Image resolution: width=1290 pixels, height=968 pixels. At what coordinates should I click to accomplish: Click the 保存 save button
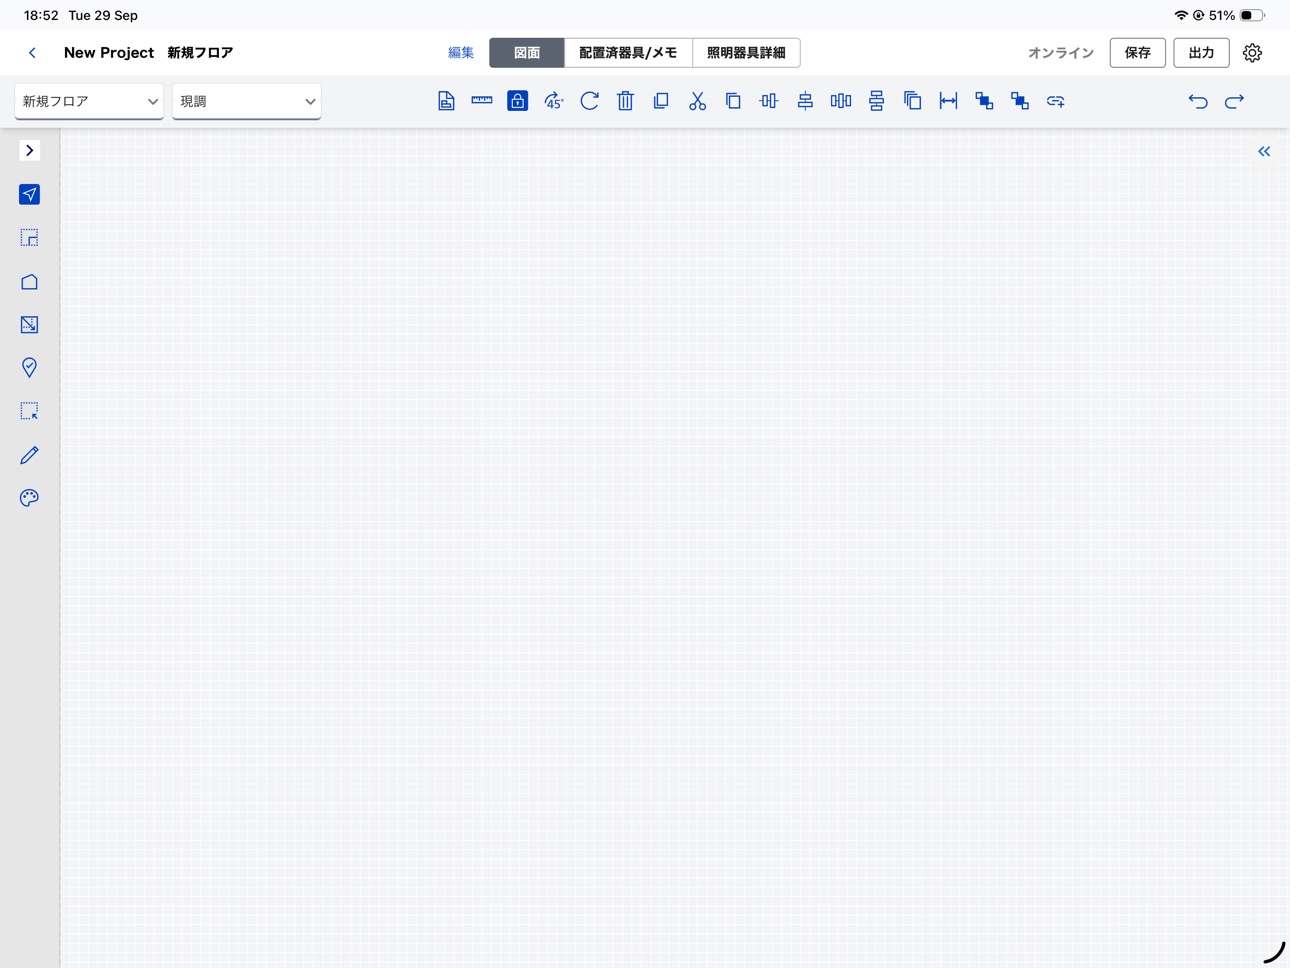click(x=1138, y=53)
